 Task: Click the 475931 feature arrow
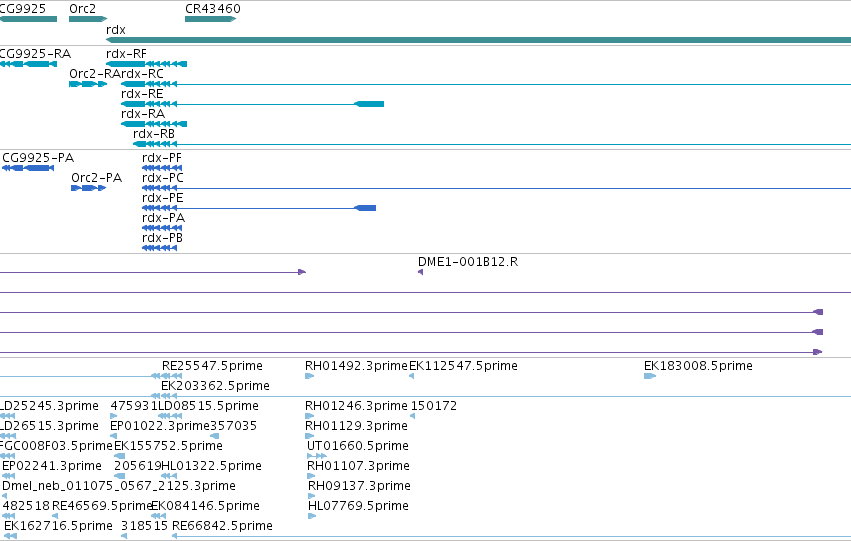click(x=113, y=416)
